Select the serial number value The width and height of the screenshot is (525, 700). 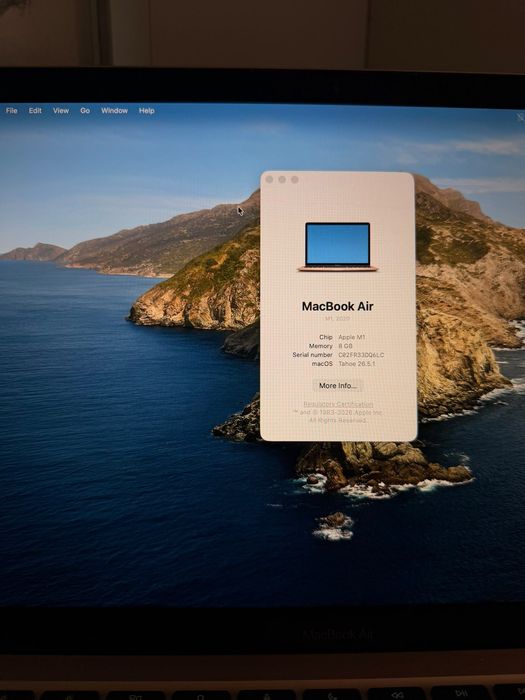tap(361, 355)
